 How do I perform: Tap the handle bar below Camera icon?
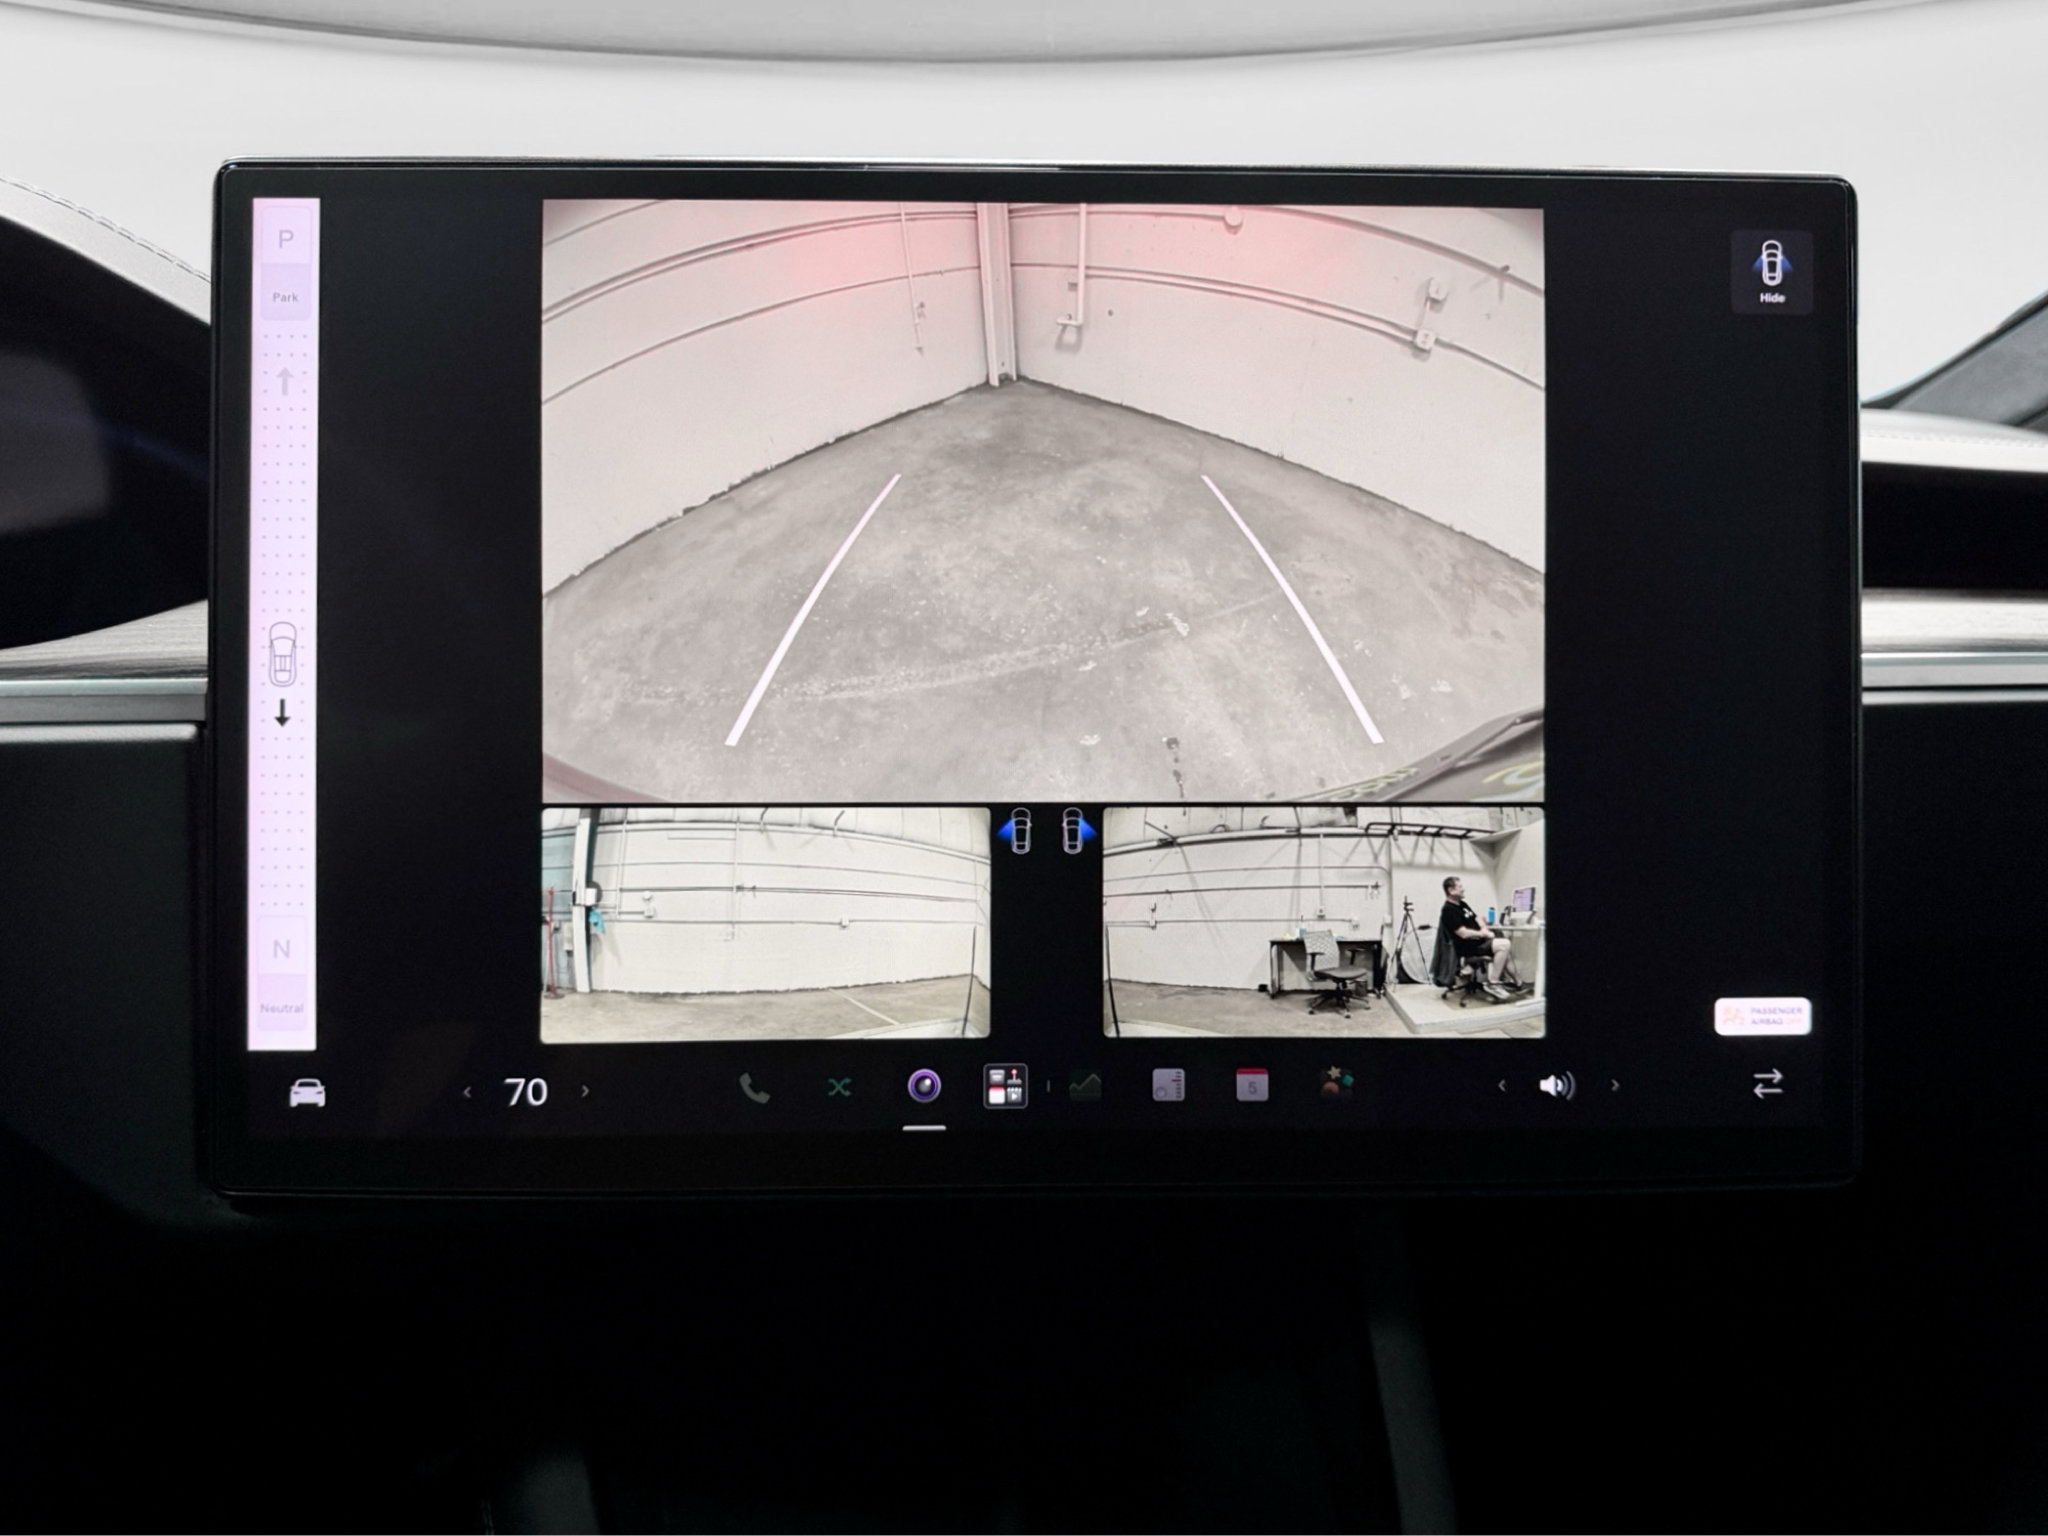tap(924, 1129)
